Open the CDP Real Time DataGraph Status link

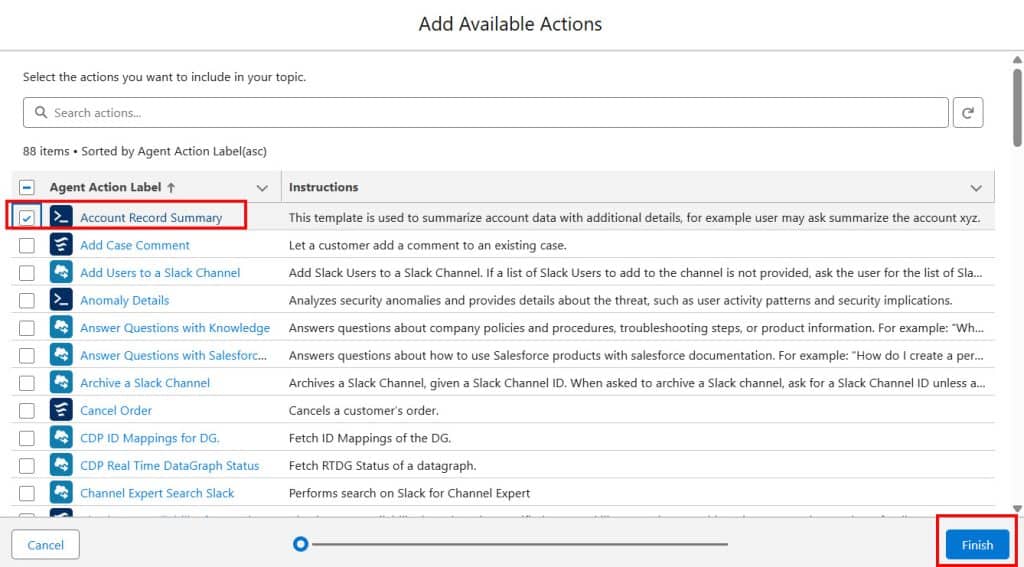(x=169, y=465)
